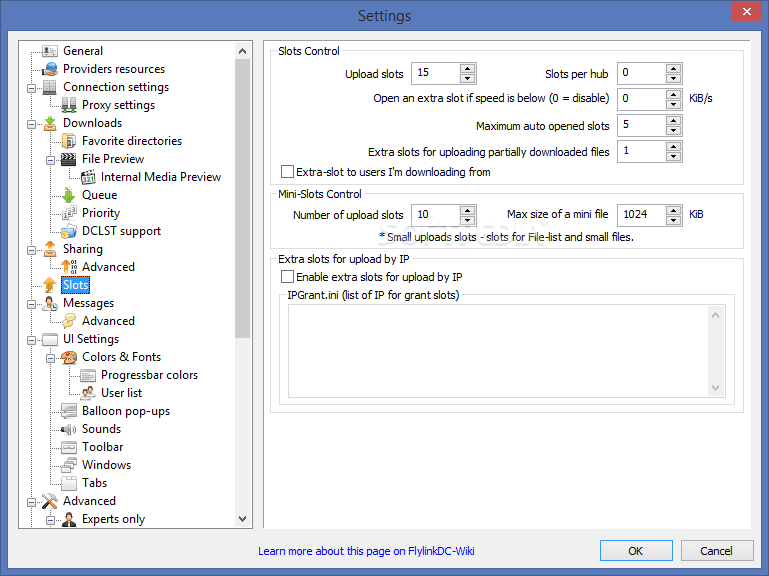Click the Downloads green arrow icon

click(x=50, y=123)
